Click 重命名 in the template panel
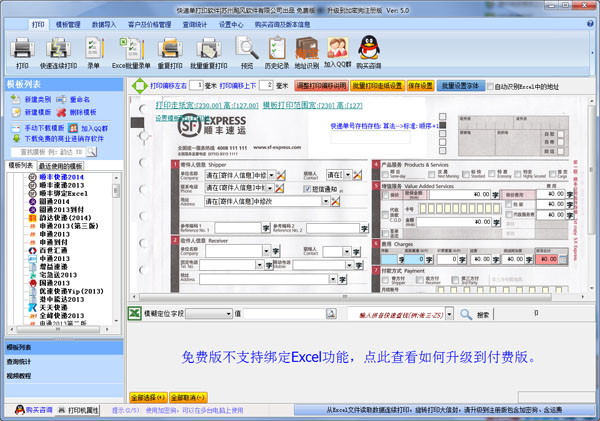This screenshot has height=421, width=600. coord(73,100)
